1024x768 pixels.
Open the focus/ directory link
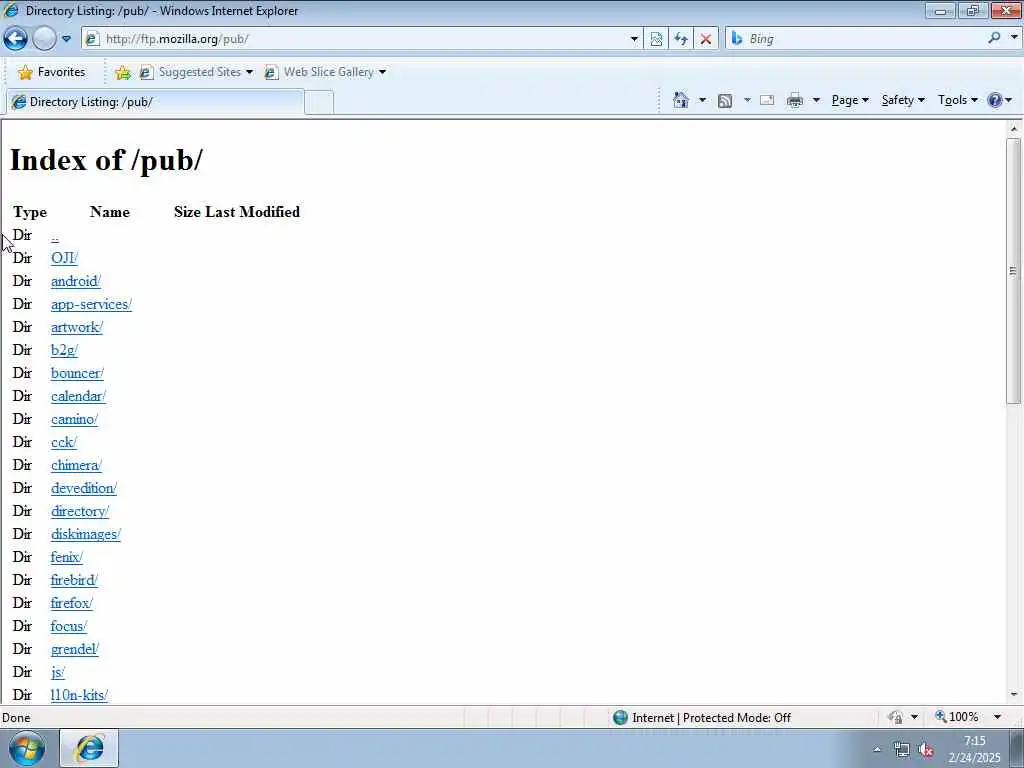click(68, 626)
